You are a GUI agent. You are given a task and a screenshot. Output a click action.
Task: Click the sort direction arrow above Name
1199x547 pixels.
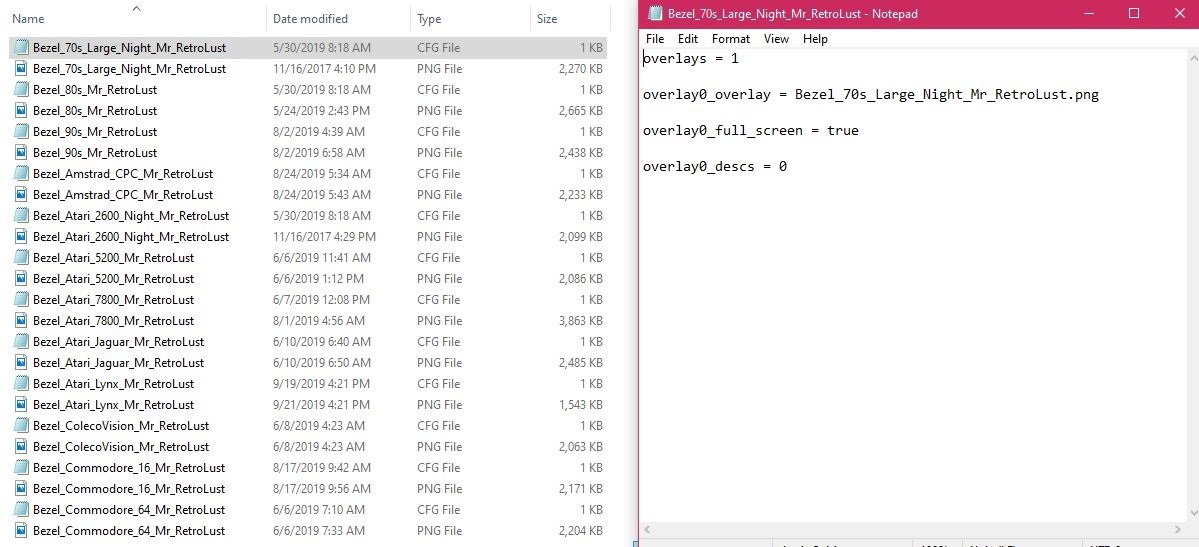(136, 8)
